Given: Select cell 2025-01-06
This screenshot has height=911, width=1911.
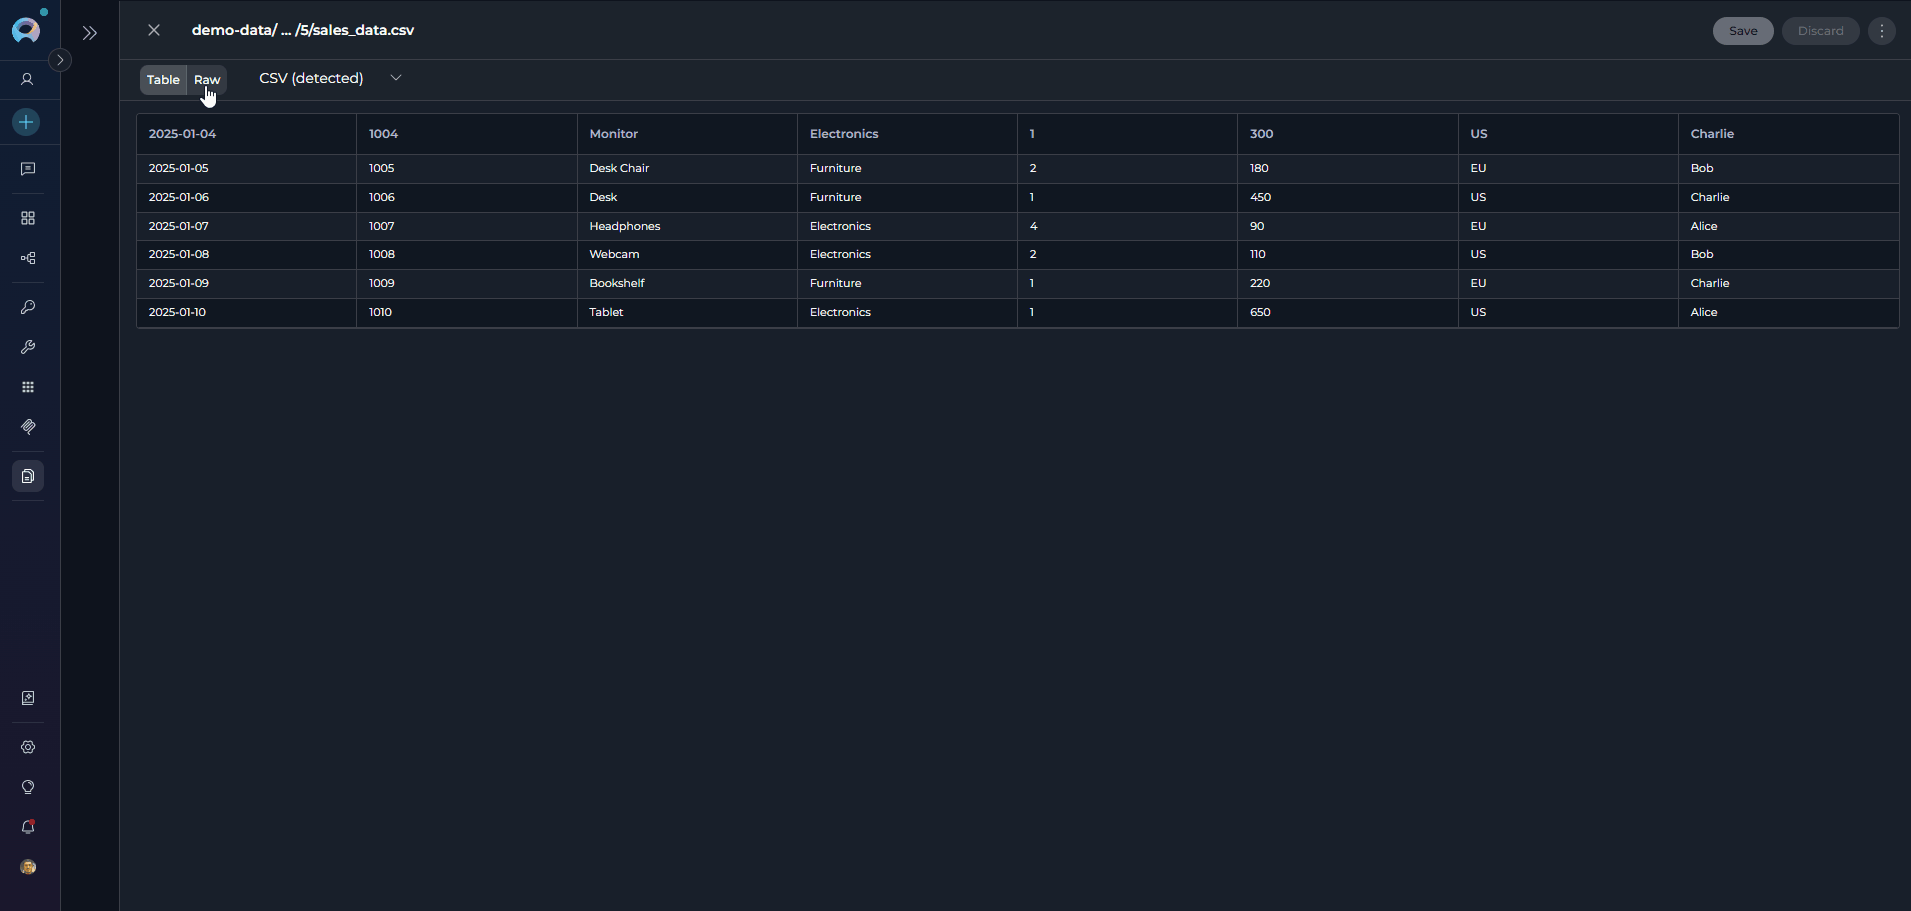Looking at the screenshot, I should pos(246,198).
